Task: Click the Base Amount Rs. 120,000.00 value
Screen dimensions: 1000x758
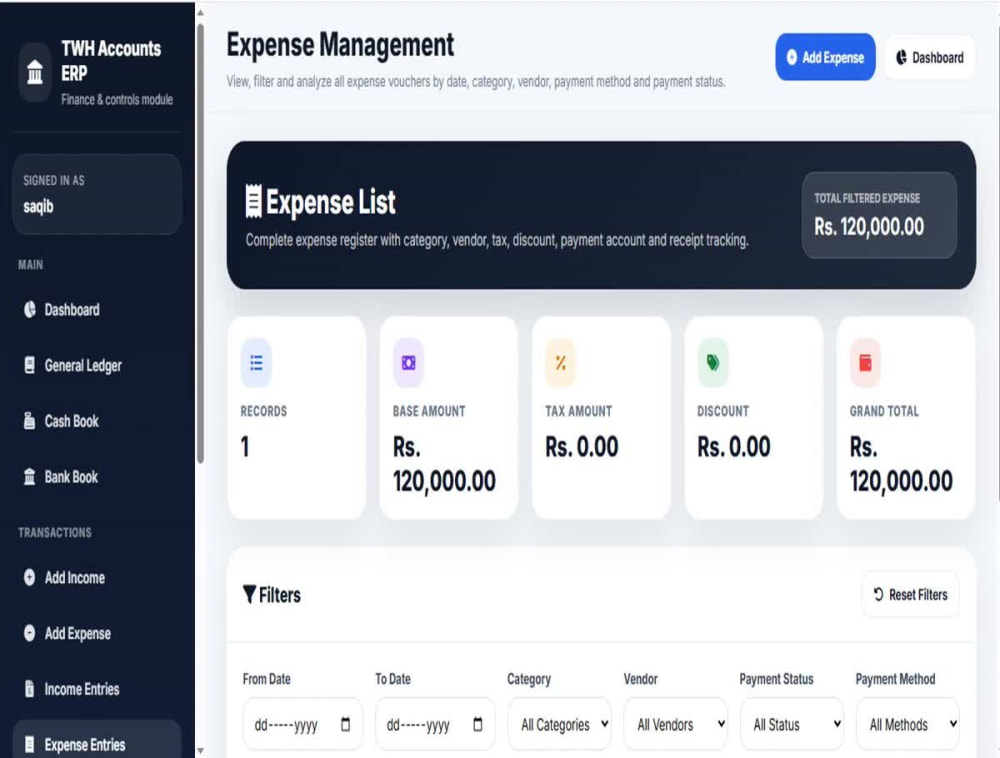Action: [x=444, y=463]
